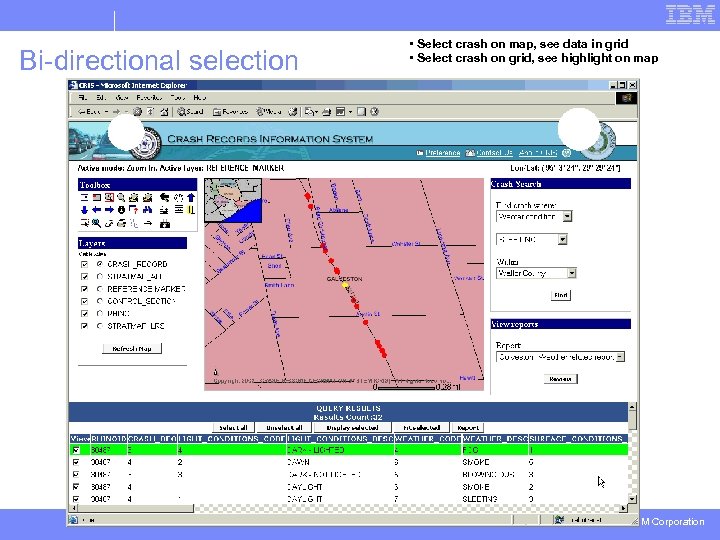Toggle the View checkbox in the SLEETING row
This screenshot has height=540, width=720.
[x=76, y=499]
